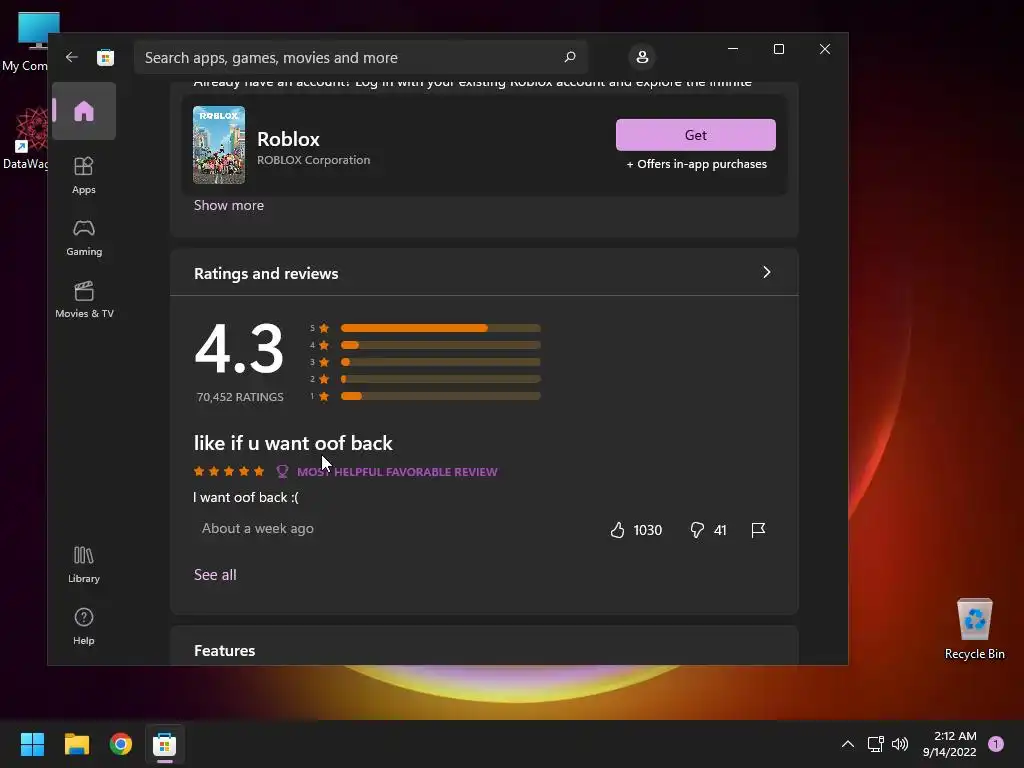This screenshot has height=768, width=1024.
Task: Click review title 'like if u want oof back'
Action: click(293, 443)
